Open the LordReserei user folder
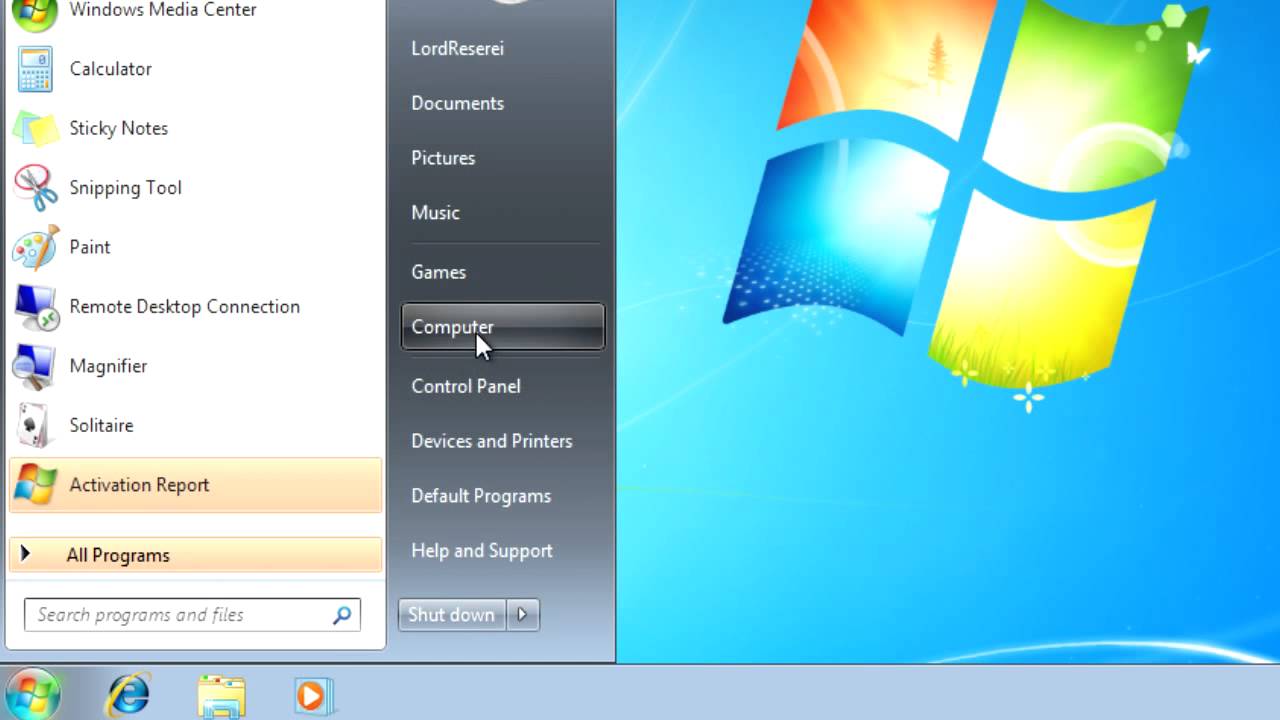The width and height of the screenshot is (1280, 720). point(457,48)
